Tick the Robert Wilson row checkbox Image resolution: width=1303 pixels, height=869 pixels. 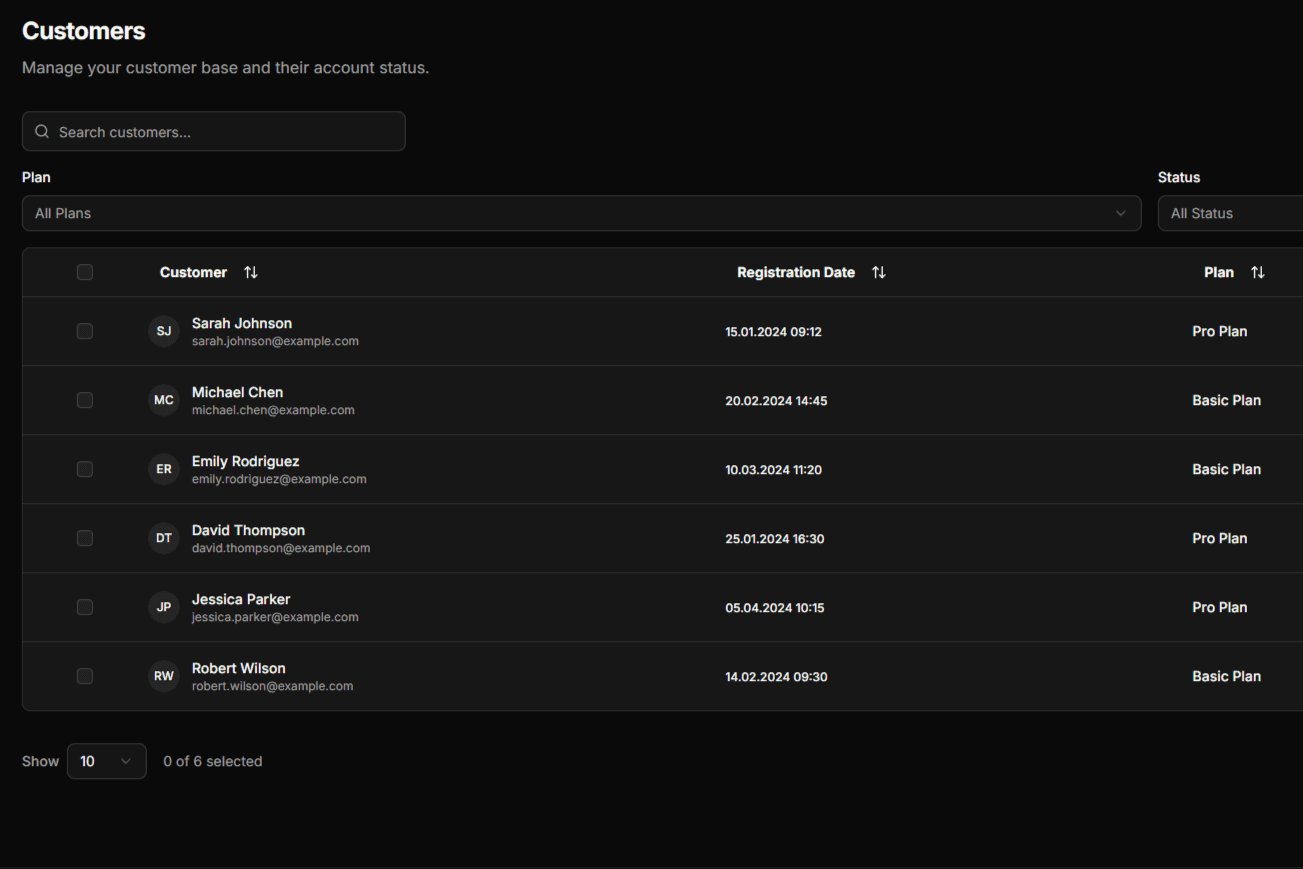(85, 676)
